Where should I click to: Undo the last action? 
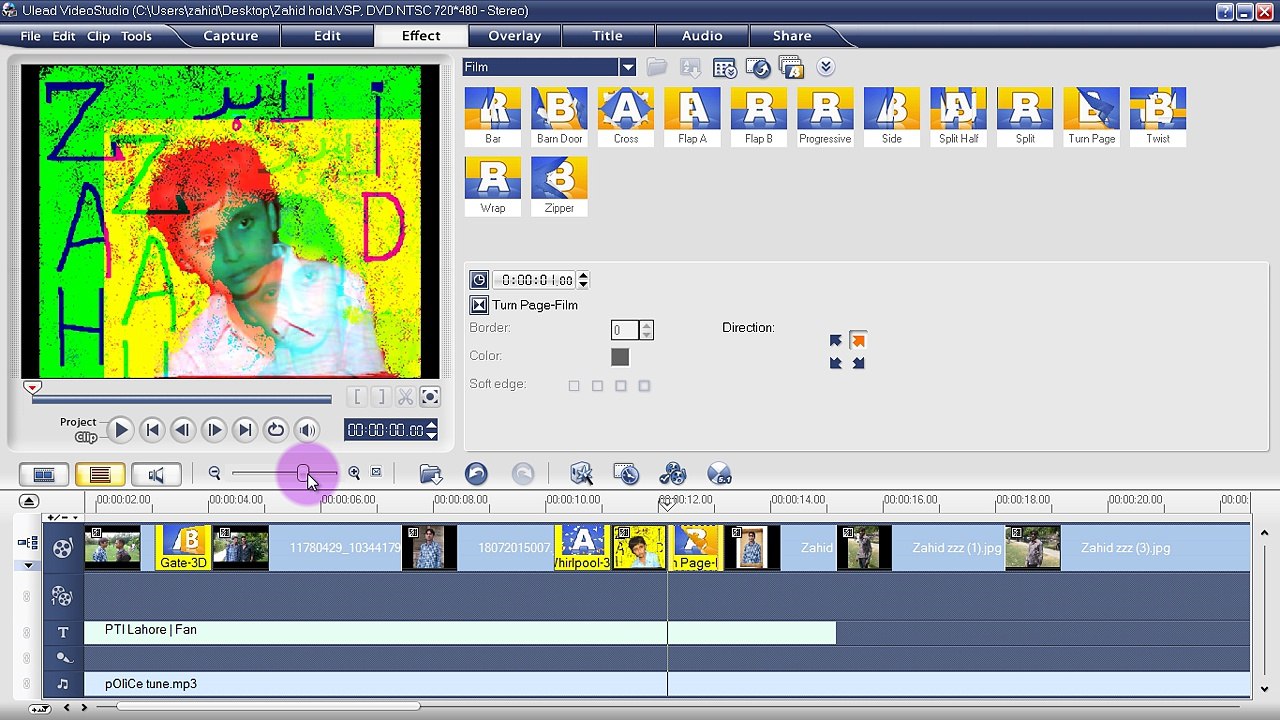click(476, 474)
